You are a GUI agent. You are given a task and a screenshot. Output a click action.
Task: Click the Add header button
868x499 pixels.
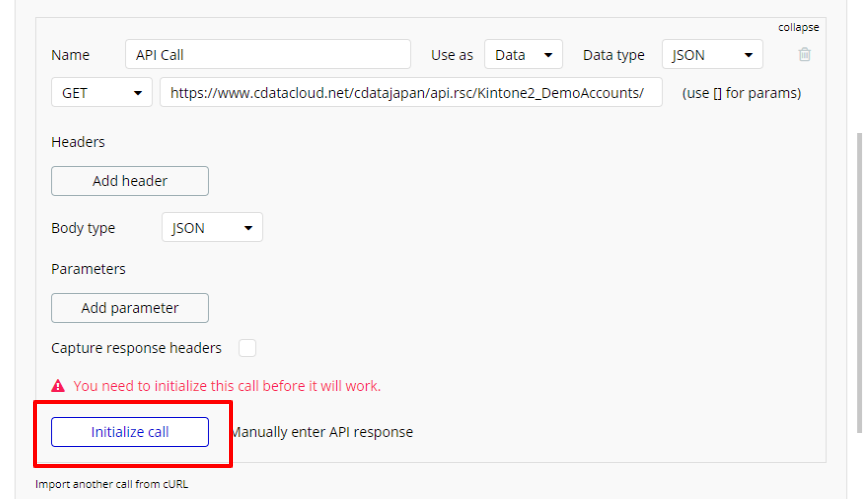point(130,181)
